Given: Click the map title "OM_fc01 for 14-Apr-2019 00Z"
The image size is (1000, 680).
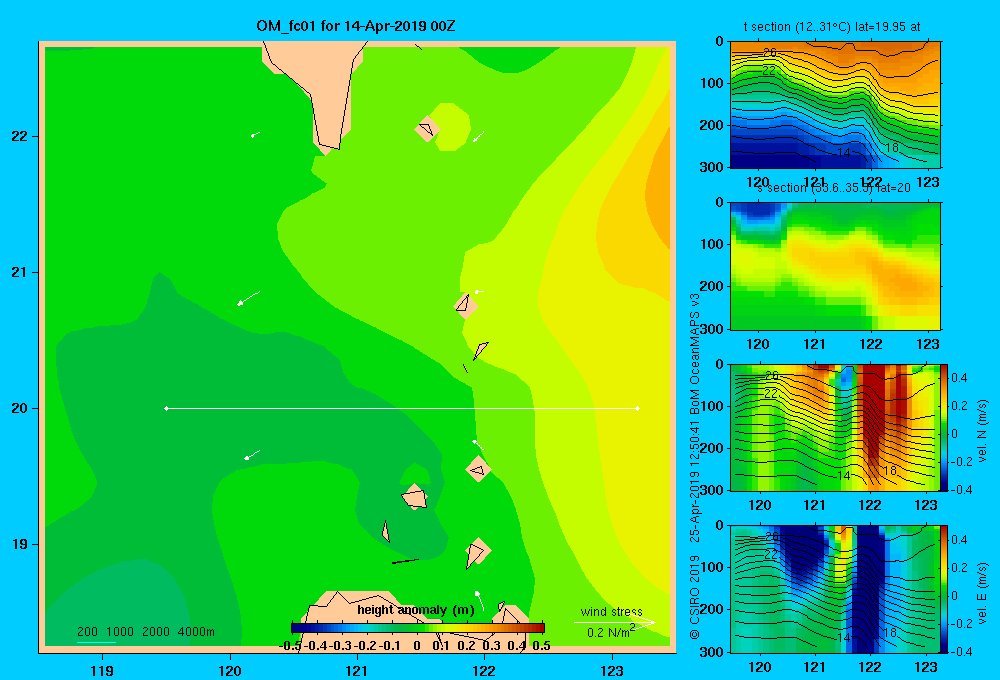Looking at the screenshot, I should 355,26.
